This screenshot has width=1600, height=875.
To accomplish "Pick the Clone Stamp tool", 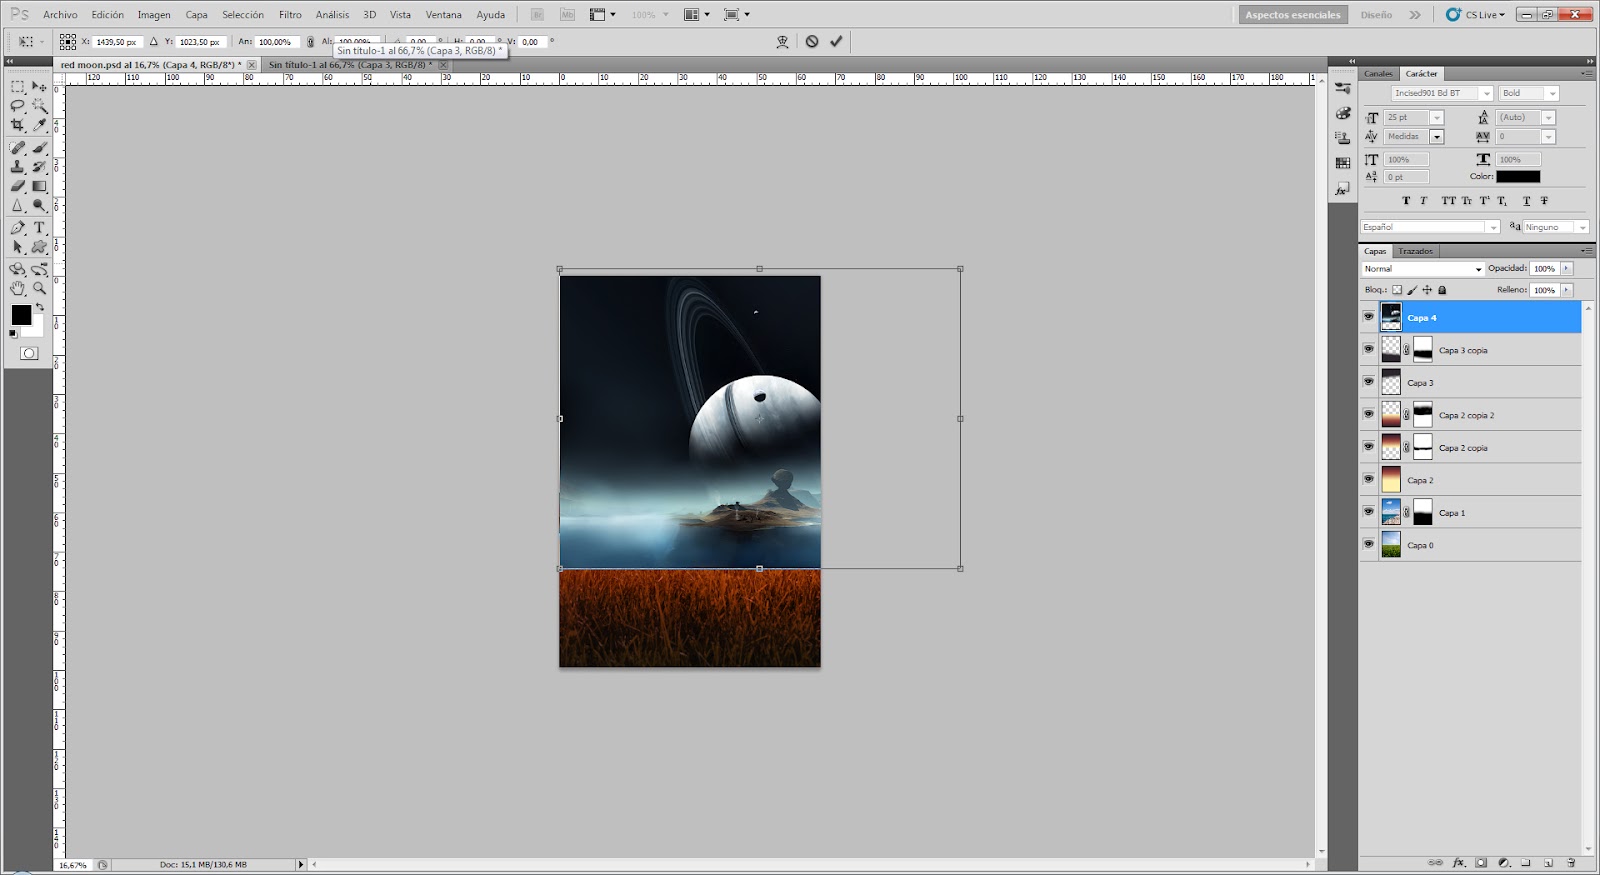I will 18,167.
